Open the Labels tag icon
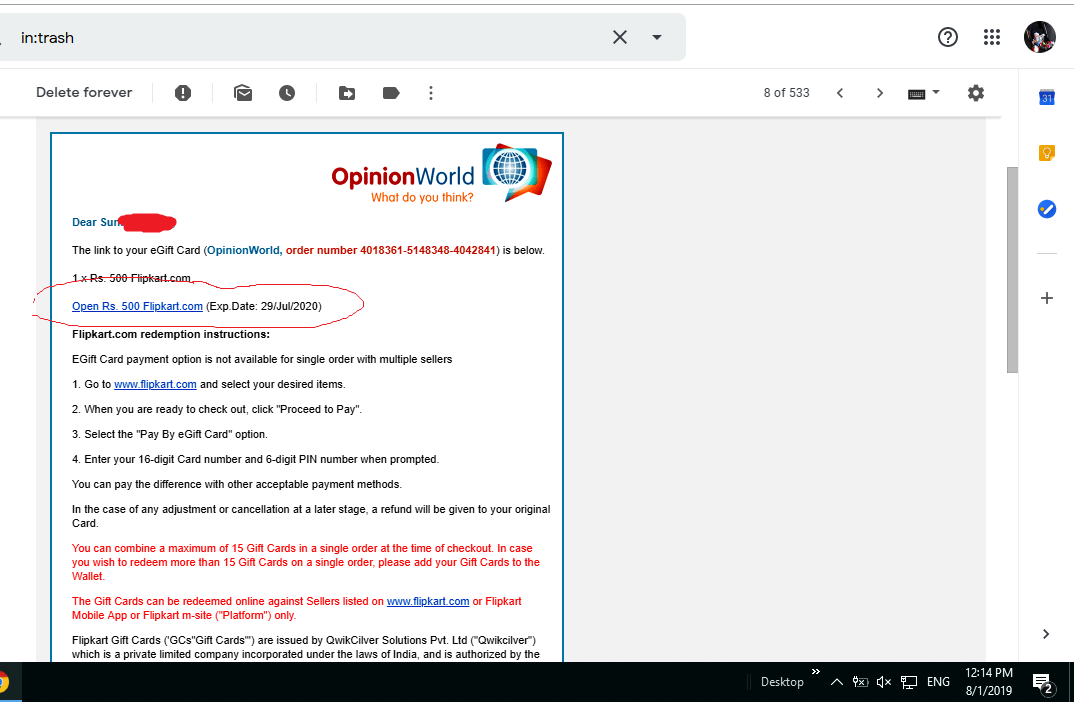 coord(391,93)
